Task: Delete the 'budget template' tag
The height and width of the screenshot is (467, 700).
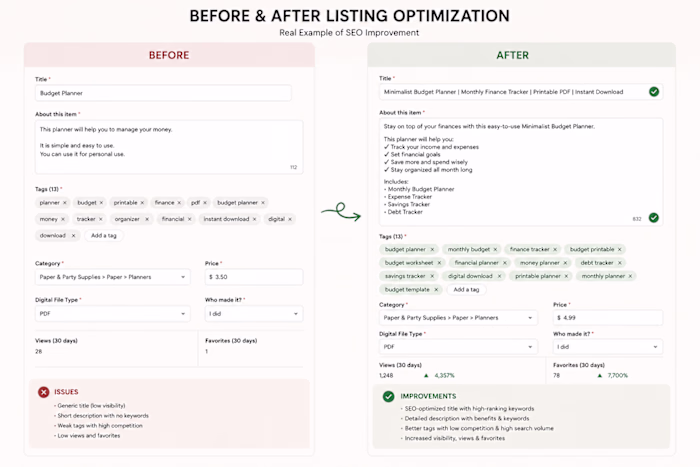Action: (436, 290)
